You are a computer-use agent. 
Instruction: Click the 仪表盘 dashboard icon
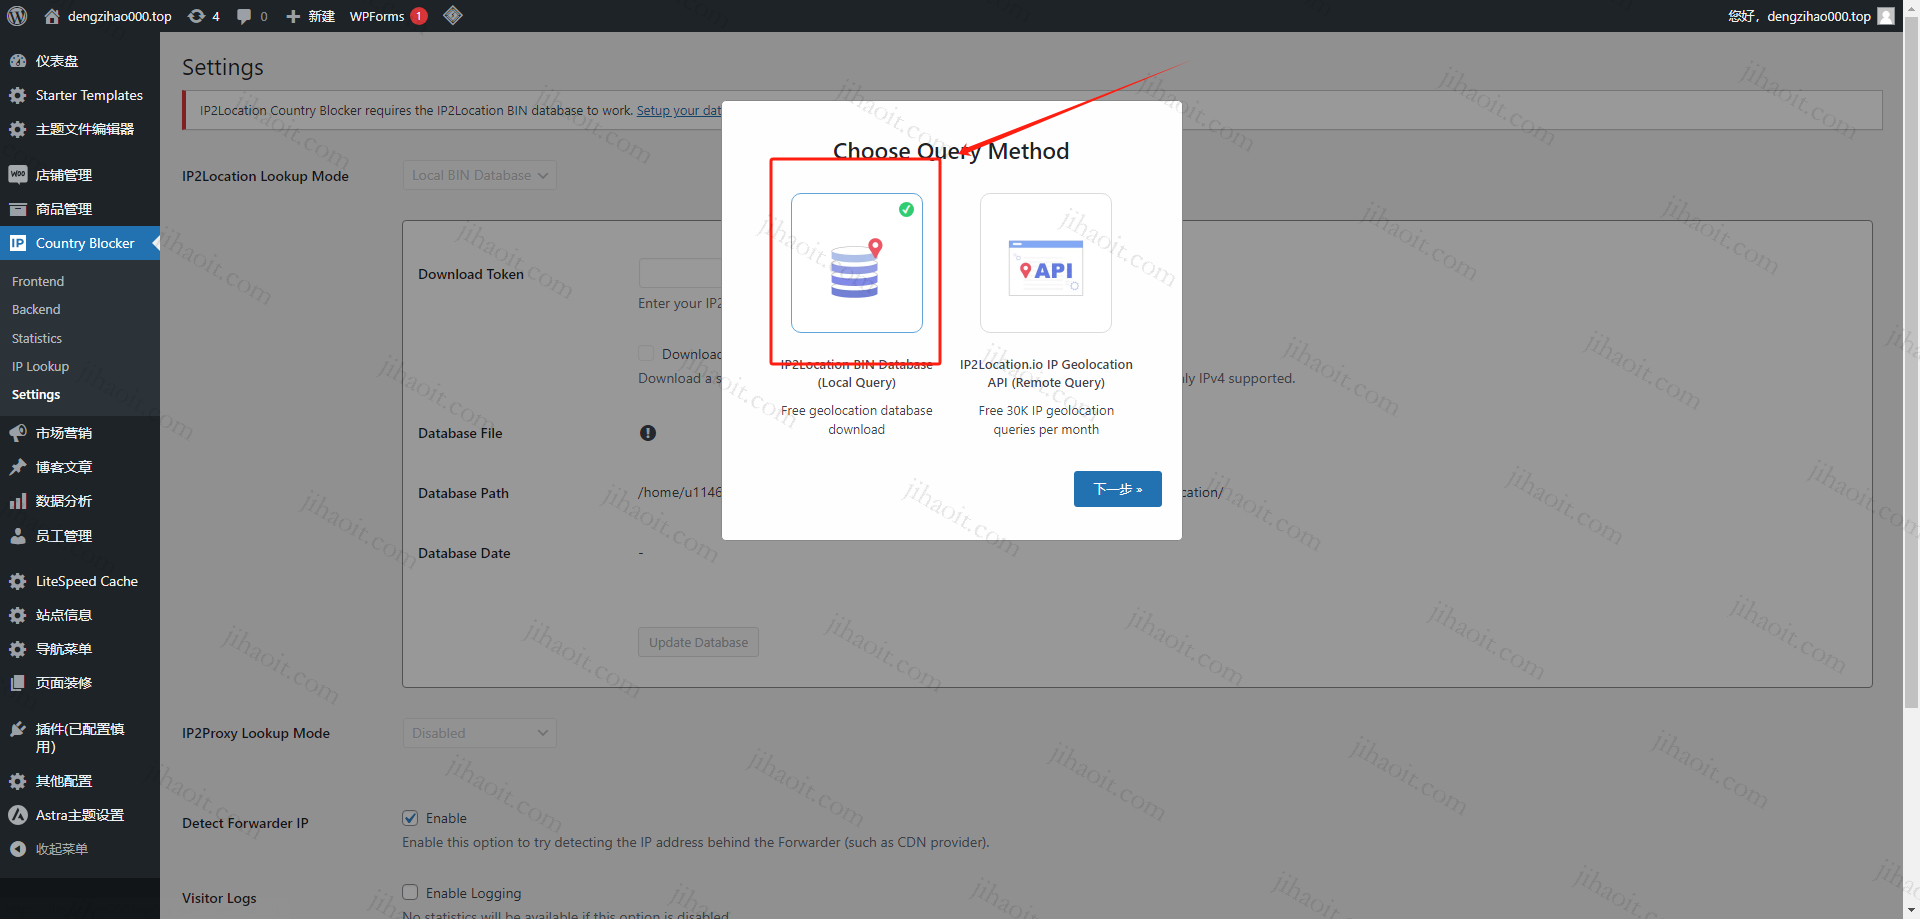[18, 61]
